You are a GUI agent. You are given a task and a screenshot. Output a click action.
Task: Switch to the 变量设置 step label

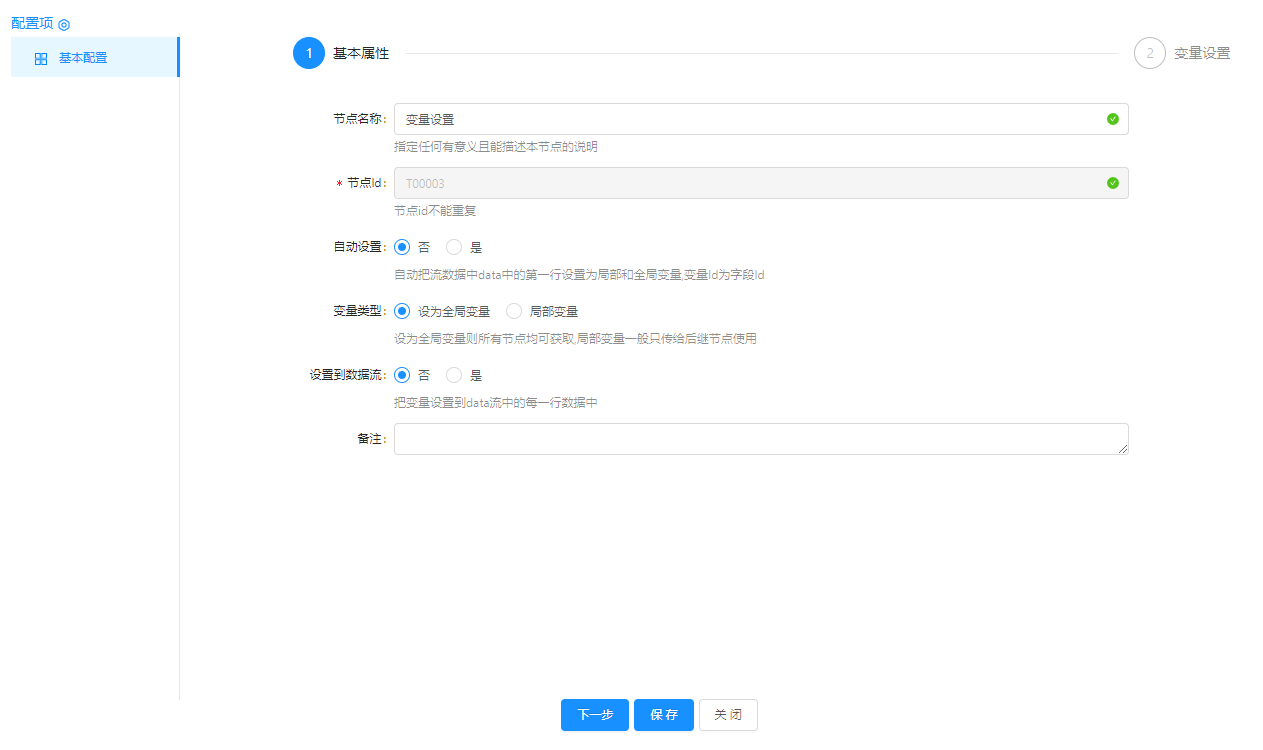point(1202,53)
